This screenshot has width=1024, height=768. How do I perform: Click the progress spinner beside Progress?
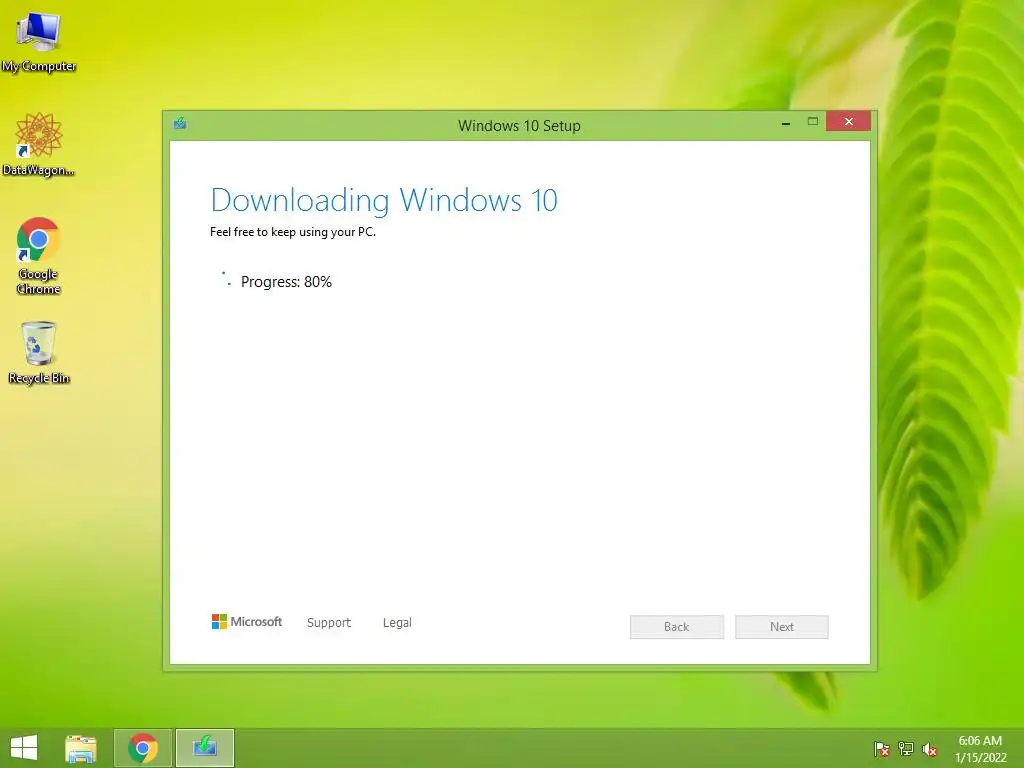click(227, 279)
